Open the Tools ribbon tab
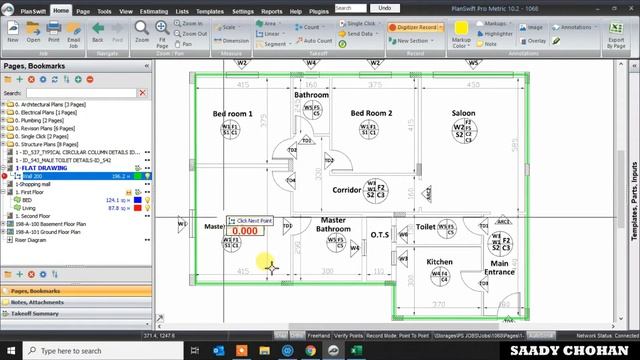The image size is (640, 360). click(x=104, y=11)
